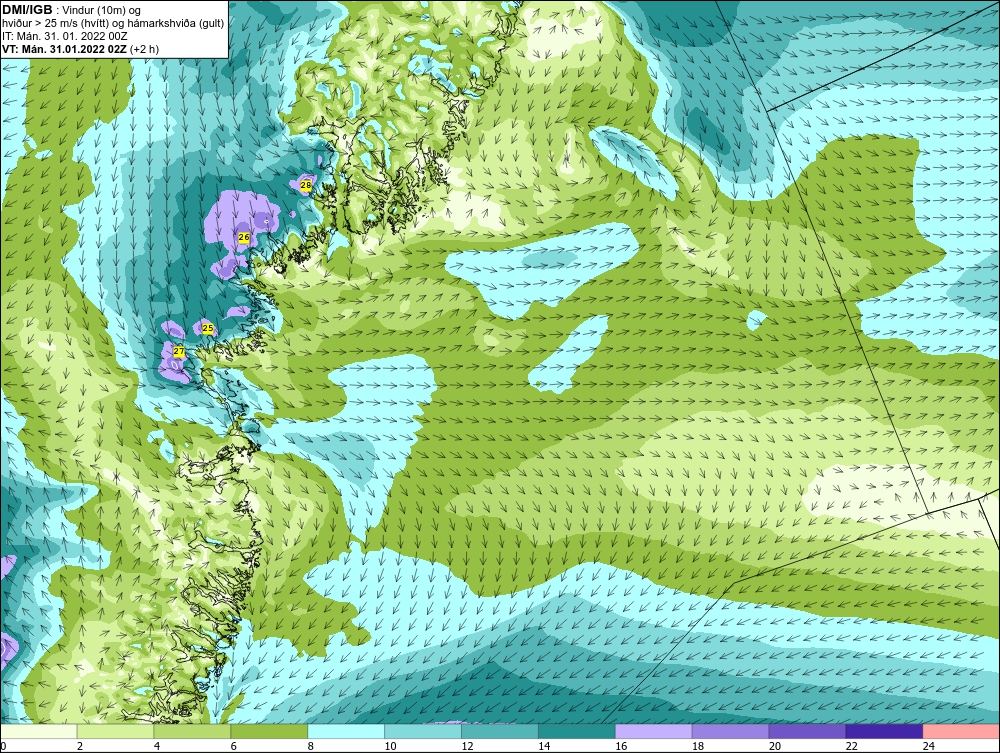The image size is (1000, 753).
Task: Click the legend line about hviður > 25 m/s
Action: pyautogui.click(x=113, y=24)
